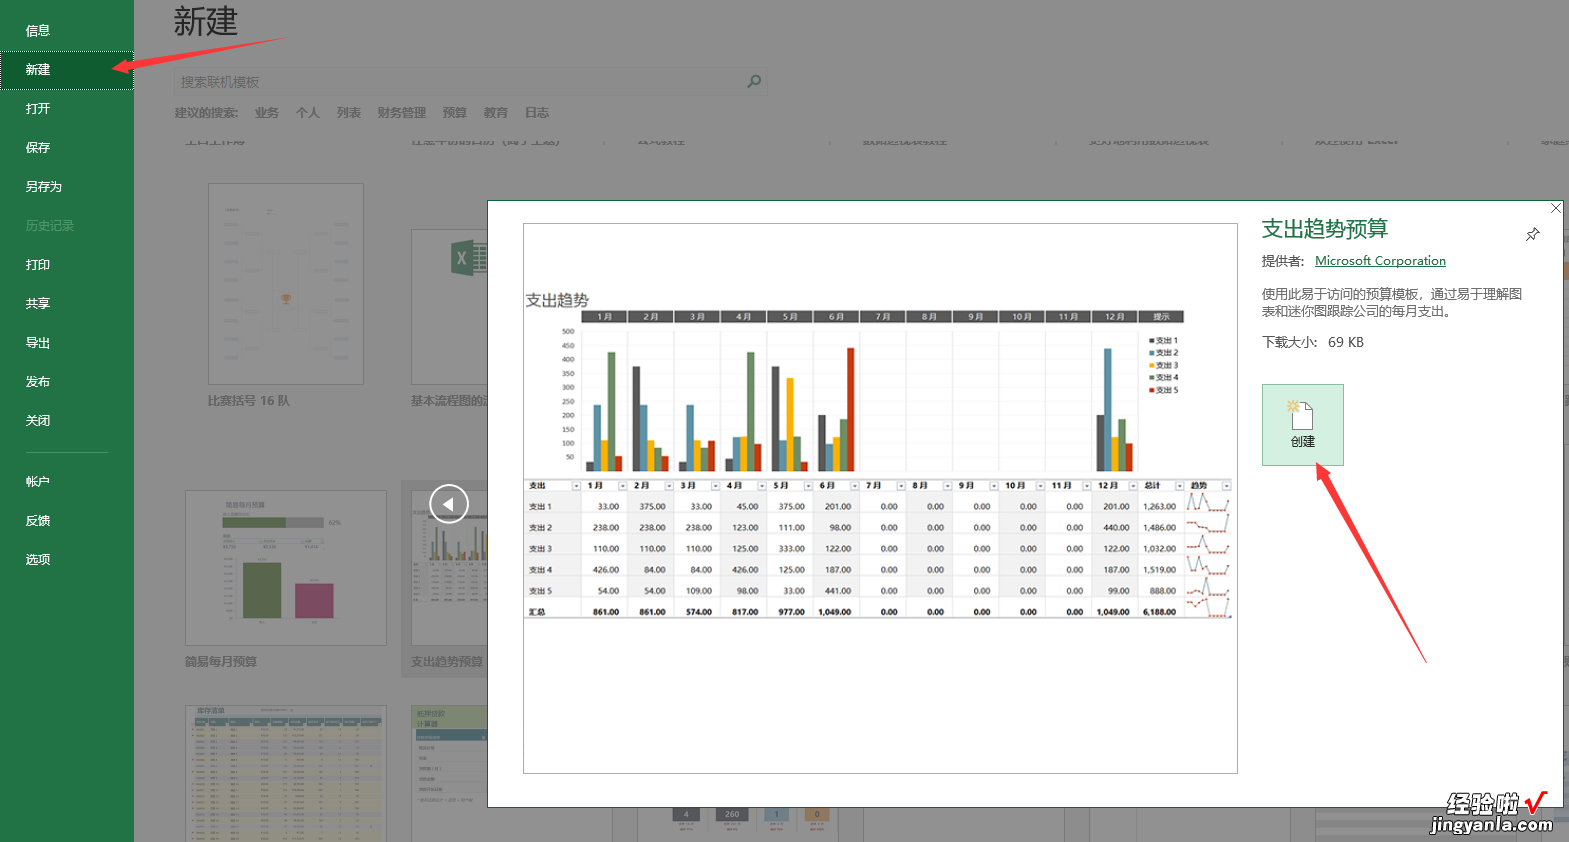Select 导出 in the sidebar

[x=67, y=343]
